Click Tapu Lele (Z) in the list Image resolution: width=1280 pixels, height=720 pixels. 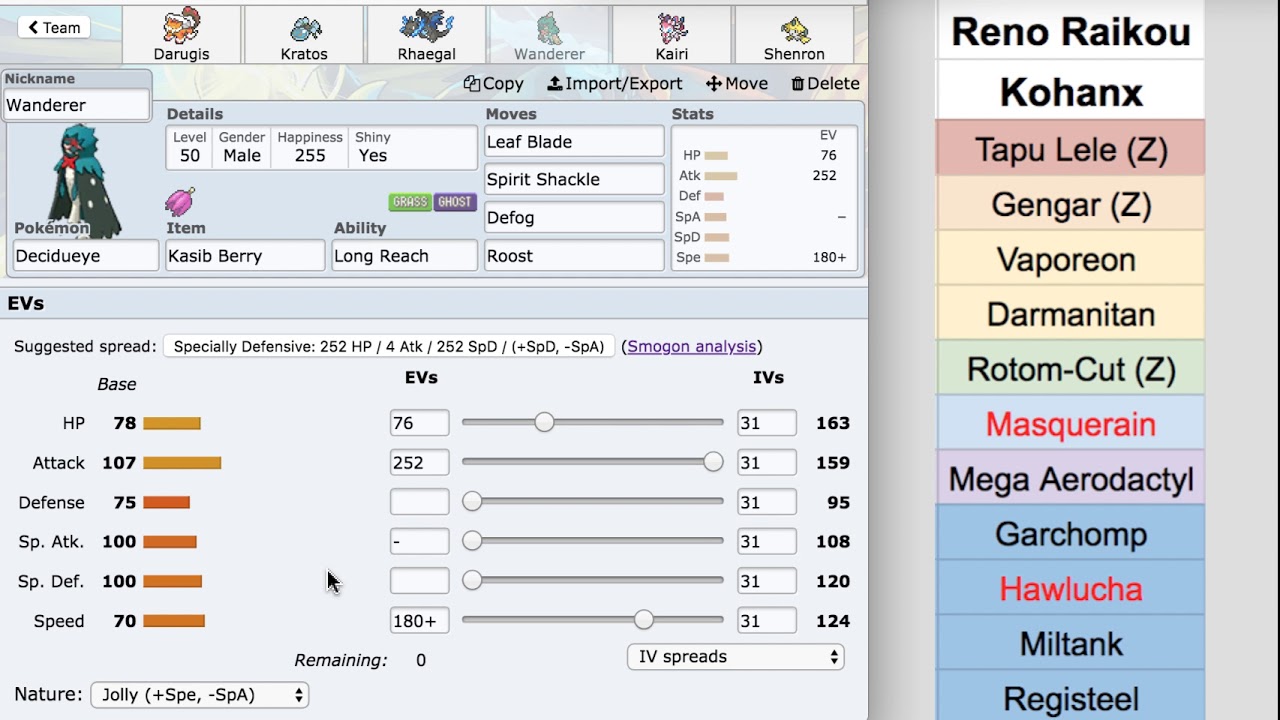pos(1070,149)
